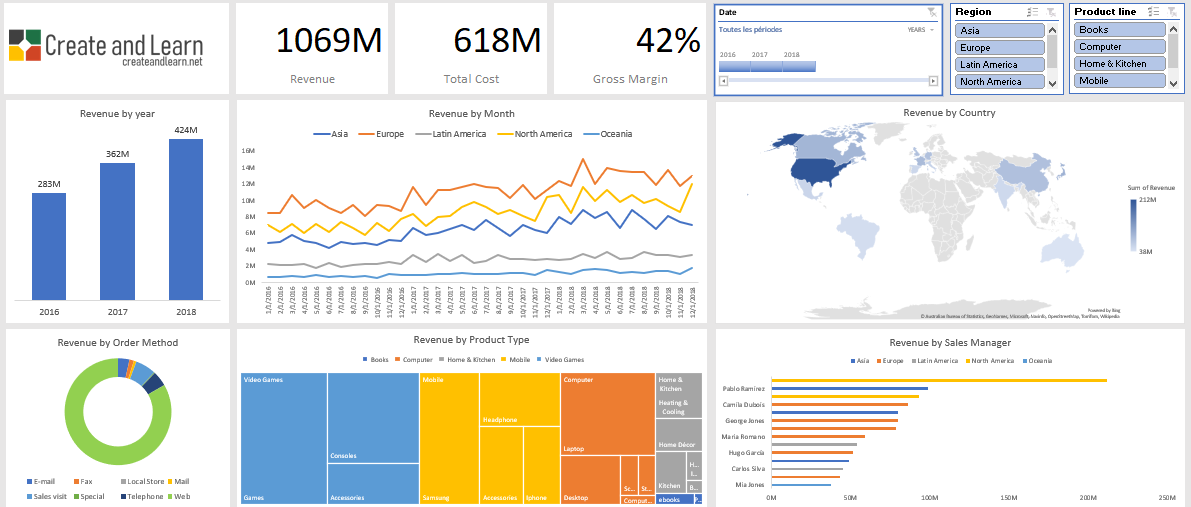Viewport: 1191px width, 507px height.
Task: Toggle the Books product line filter
Action: (x=1120, y=30)
